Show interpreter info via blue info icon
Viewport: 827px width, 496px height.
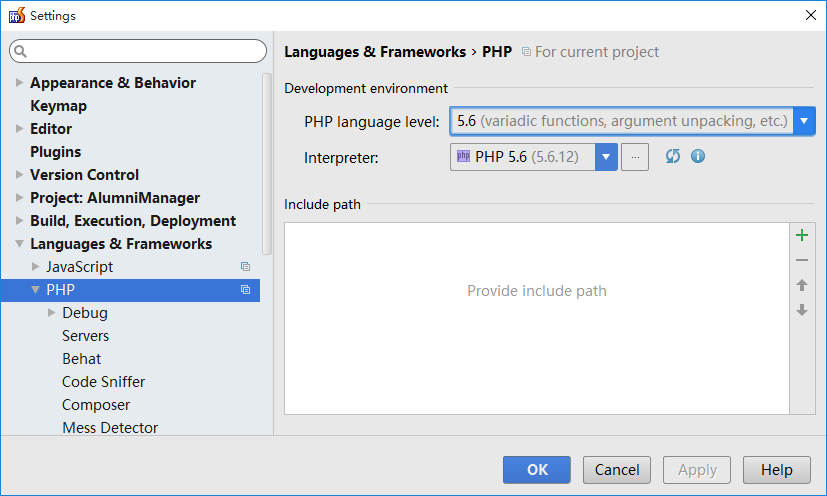pos(698,156)
